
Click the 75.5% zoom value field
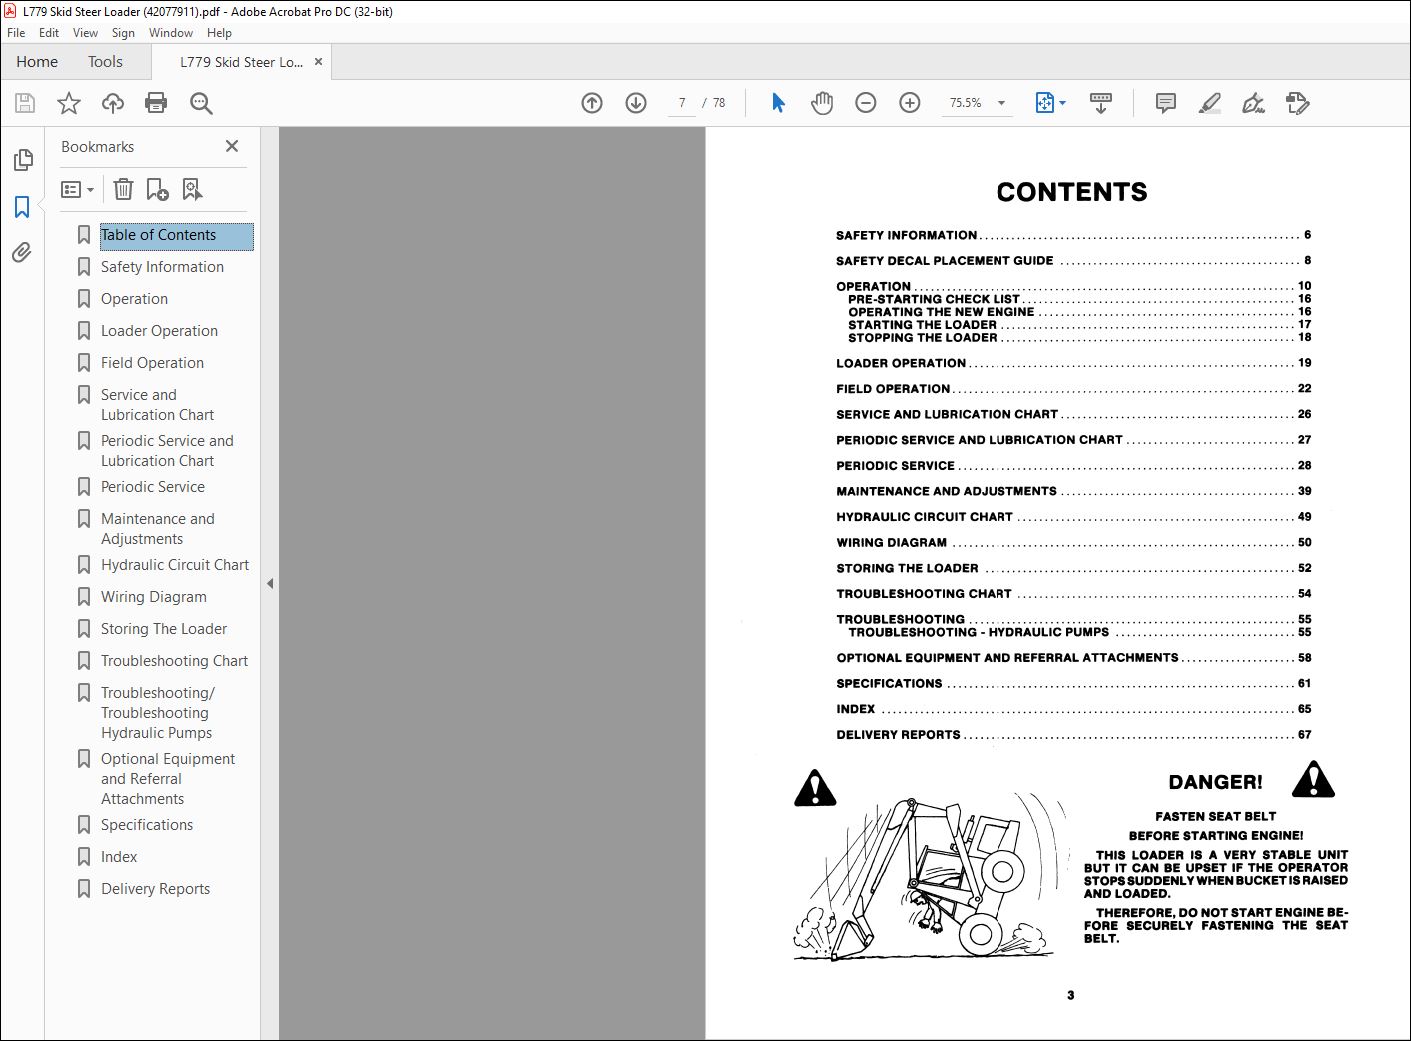coord(965,103)
